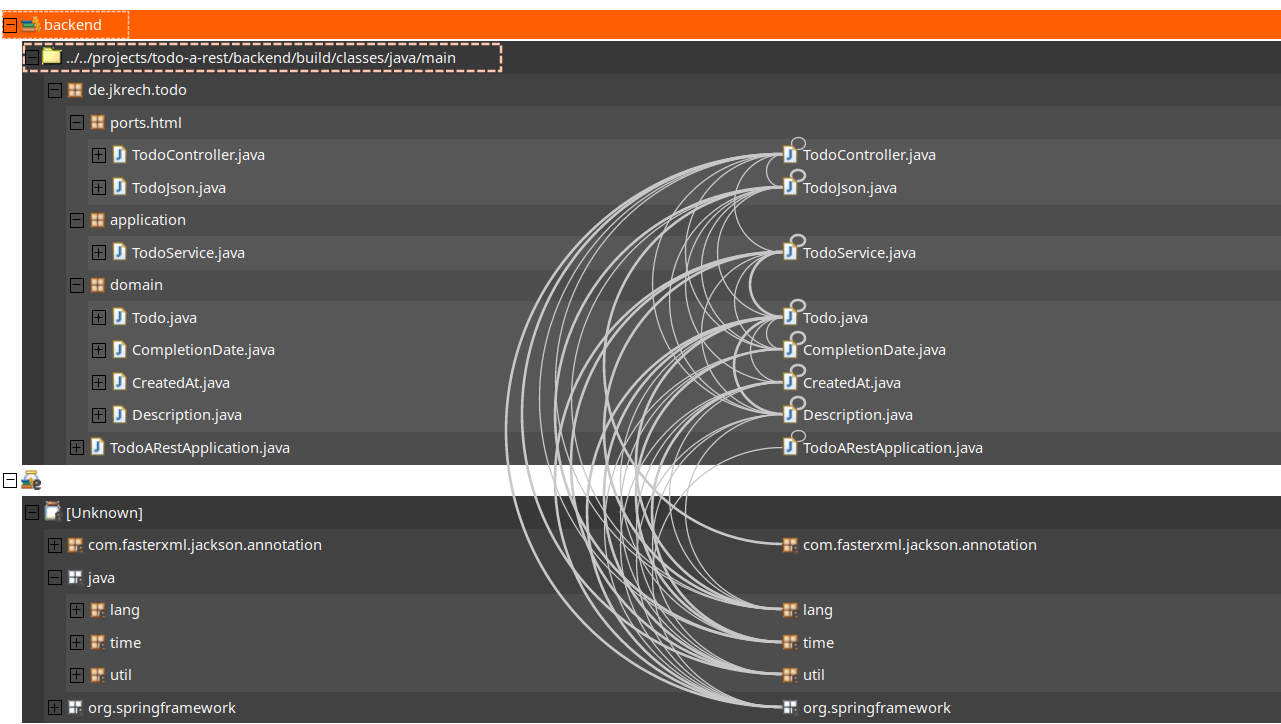The width and height of the screenshot is (1281, 724).
Task: Expand CompletionDate.java in left tree
Action: [x=98, y=350]
